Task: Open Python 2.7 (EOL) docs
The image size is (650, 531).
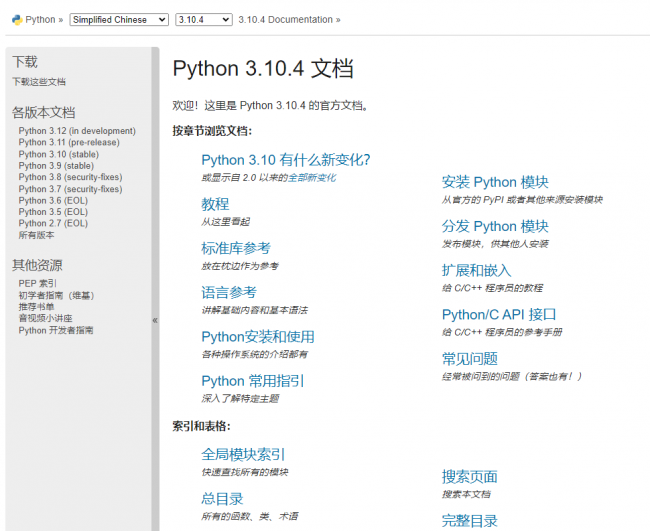Action: pos(53,223)
